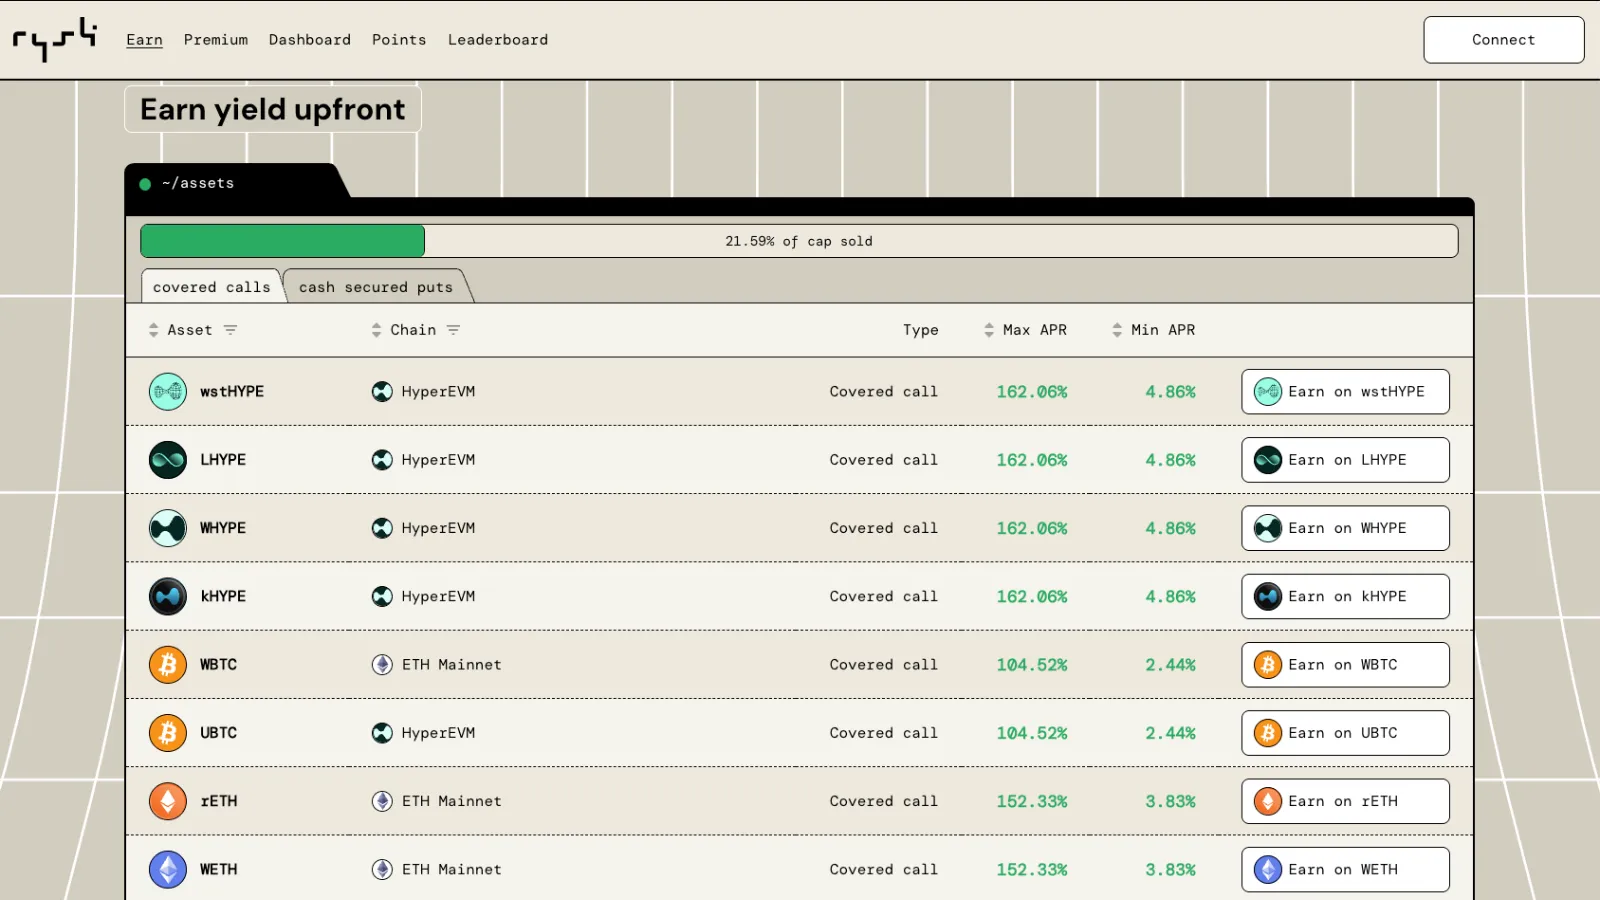Screen dimensions: 1600x900
Task: Click Earn on WHYPE button
Action: coord(1346,528)
